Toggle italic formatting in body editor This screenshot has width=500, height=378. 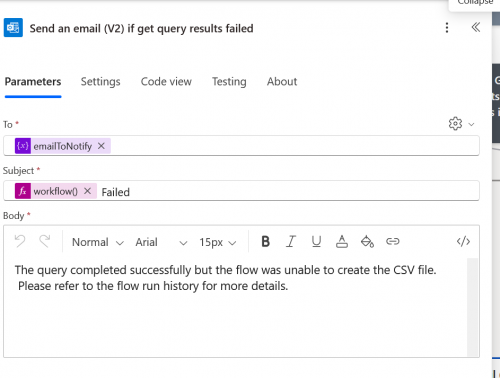click(291, 241)
